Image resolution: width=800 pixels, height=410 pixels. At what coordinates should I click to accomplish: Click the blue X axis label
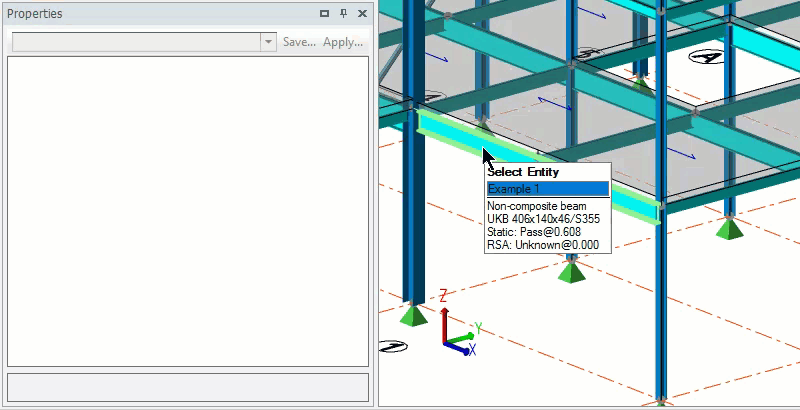[471, 350]
